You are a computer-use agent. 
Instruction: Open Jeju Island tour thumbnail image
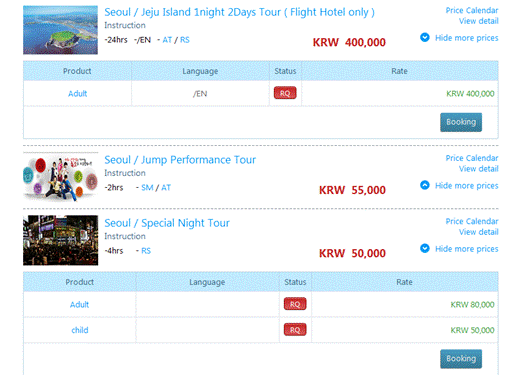pos(60,30)
